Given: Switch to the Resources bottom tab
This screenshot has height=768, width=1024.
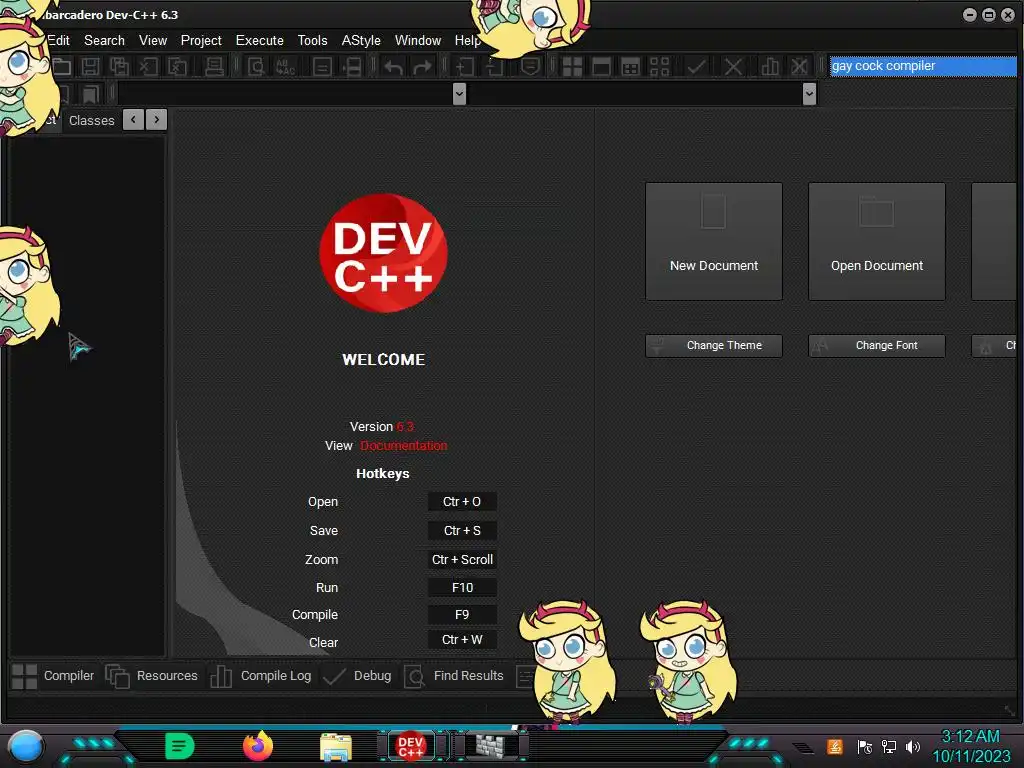Looking at the screenshot, I should (x=152, y=676).
